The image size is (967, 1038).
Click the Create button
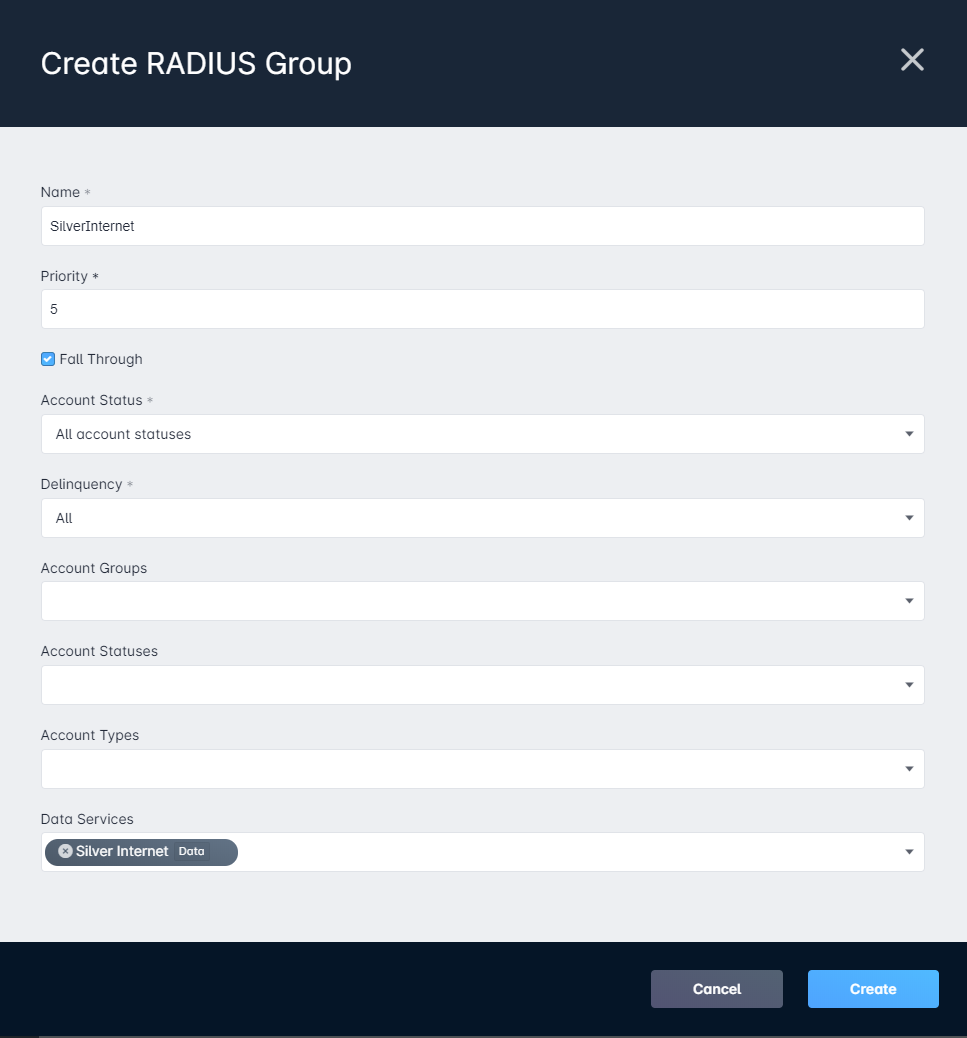tap(873, 989)
